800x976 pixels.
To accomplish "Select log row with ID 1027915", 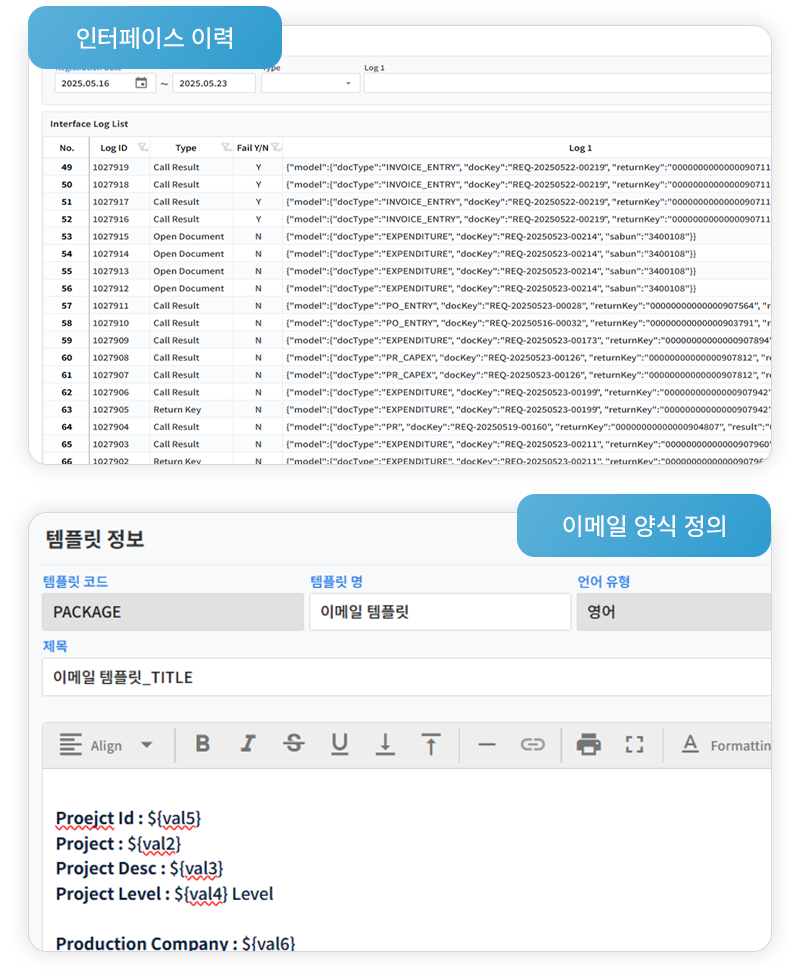I will click(x=110, y=237).
